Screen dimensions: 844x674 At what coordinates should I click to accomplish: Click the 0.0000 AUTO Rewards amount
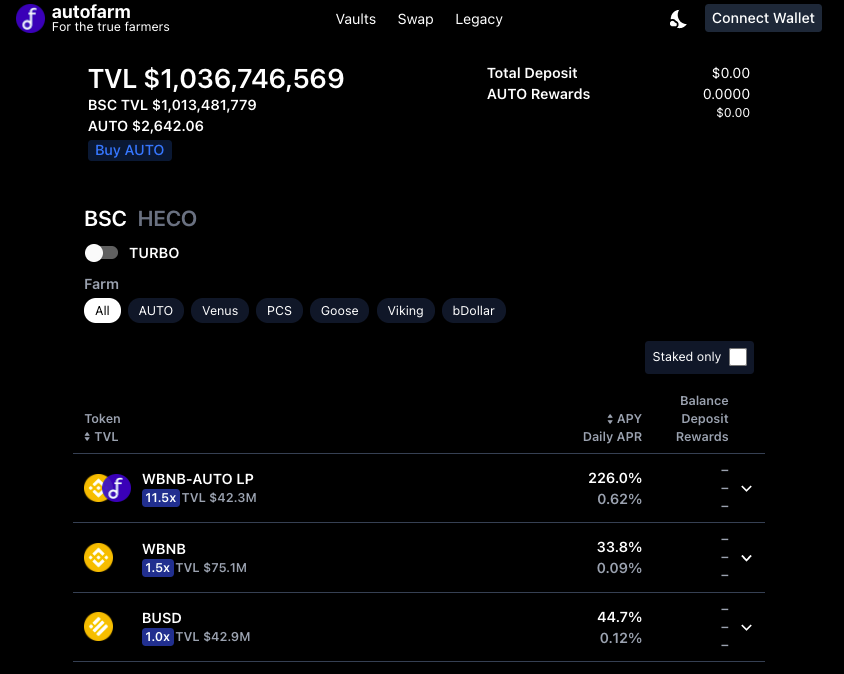coord(726,94)
